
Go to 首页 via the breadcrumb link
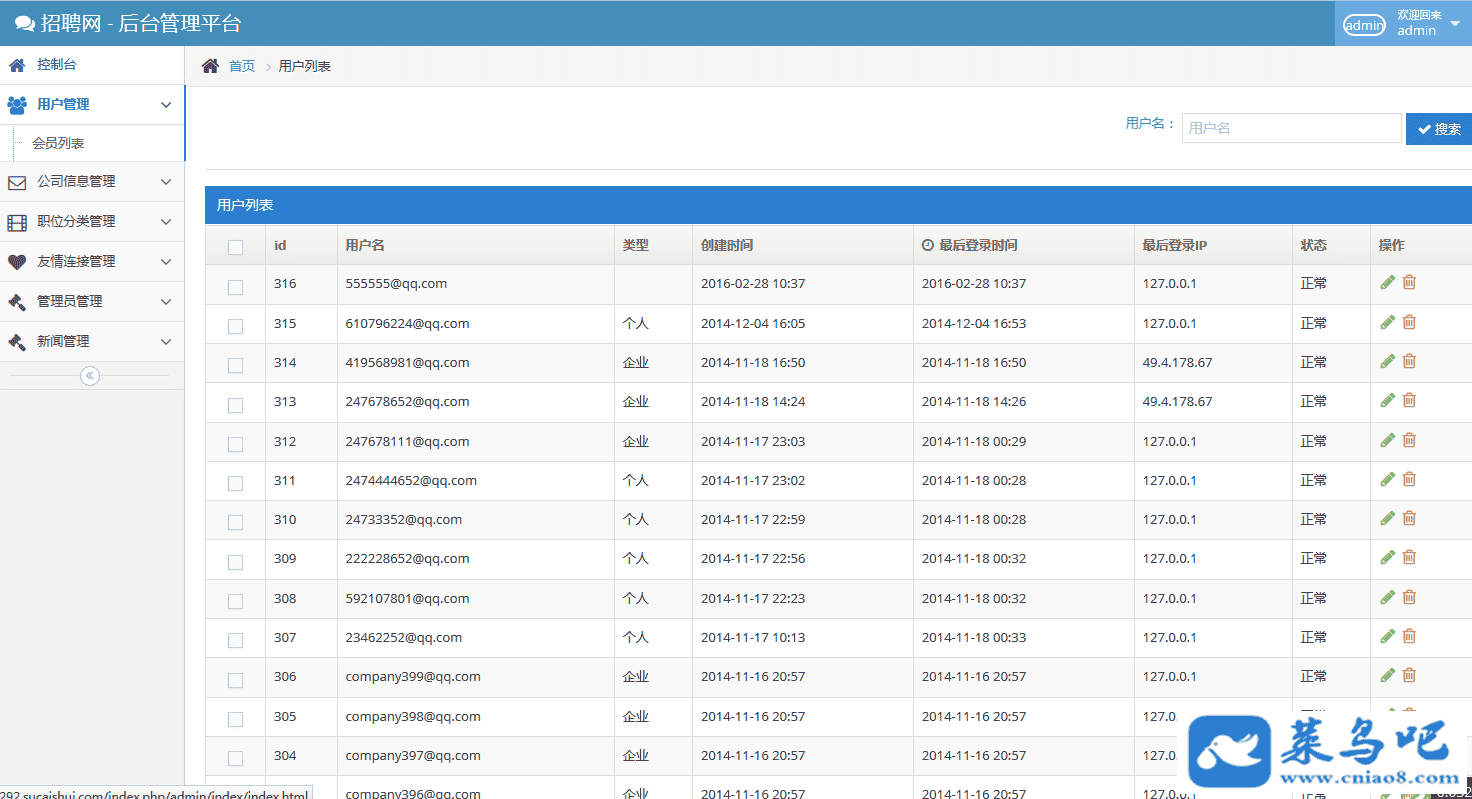coord(242,66)
